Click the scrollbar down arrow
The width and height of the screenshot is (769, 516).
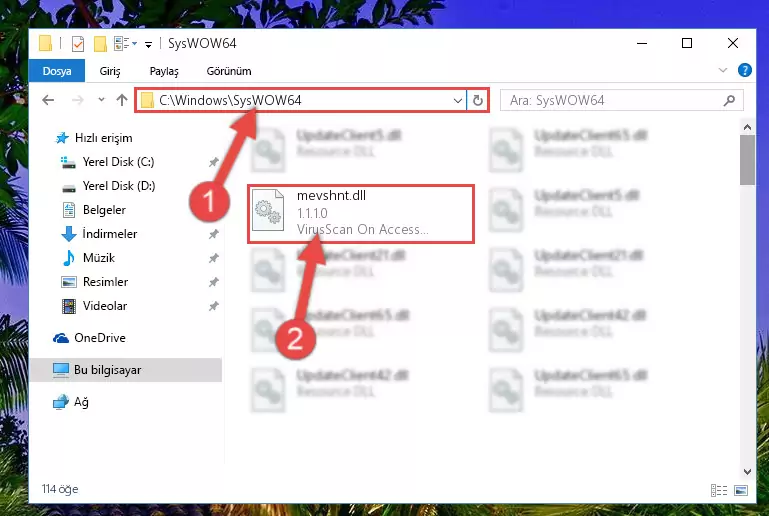click(x=747, y=472)
